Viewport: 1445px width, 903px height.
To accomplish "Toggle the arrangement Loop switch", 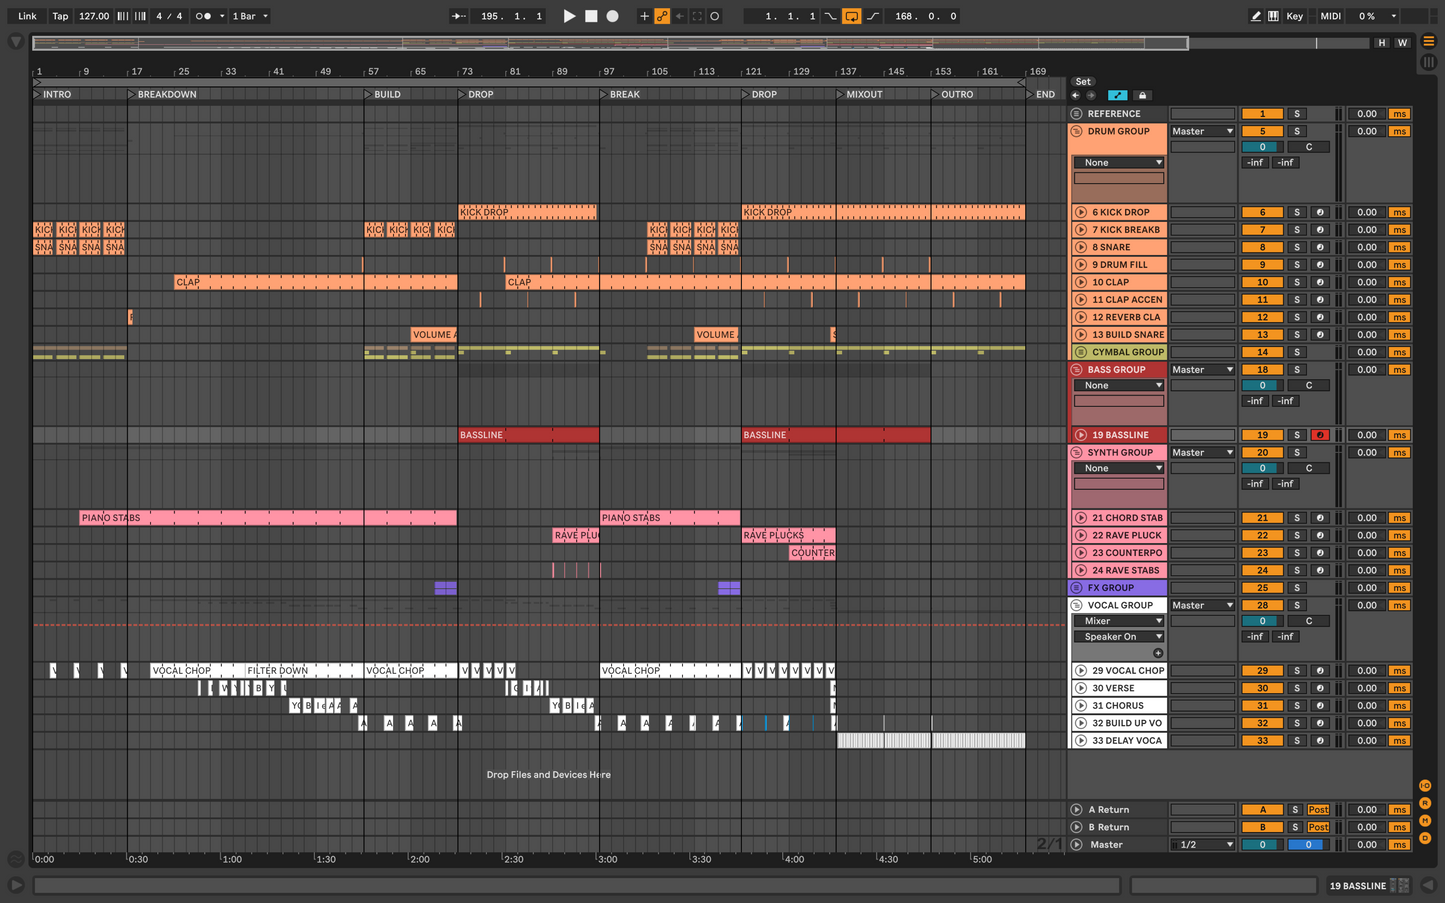I will [x=851, y=16].
